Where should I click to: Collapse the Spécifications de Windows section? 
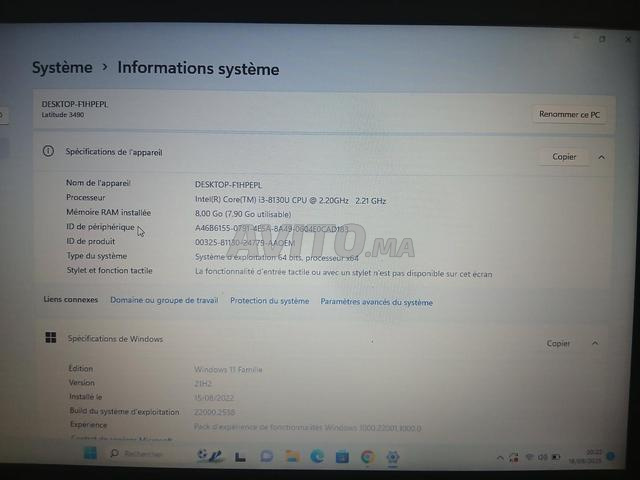(x=595, y=343)
